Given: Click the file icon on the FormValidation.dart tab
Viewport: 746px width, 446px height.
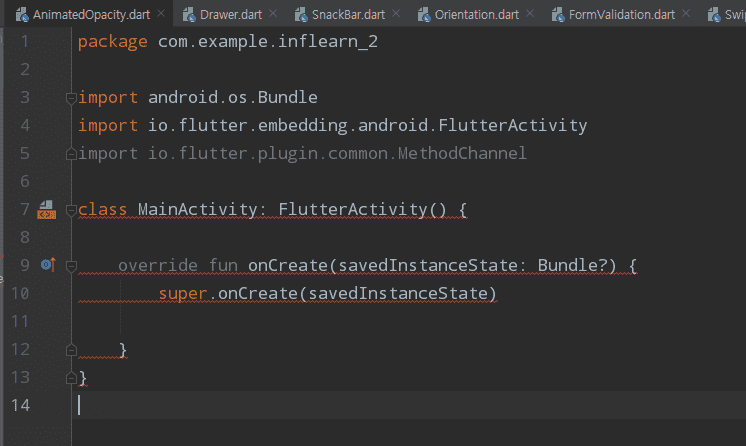Looking at the screenshot, I should click(x=559, y=16).
